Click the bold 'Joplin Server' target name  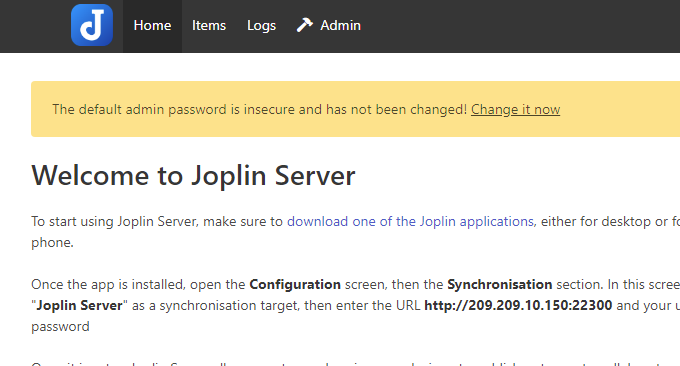click(x=79, y=305)
